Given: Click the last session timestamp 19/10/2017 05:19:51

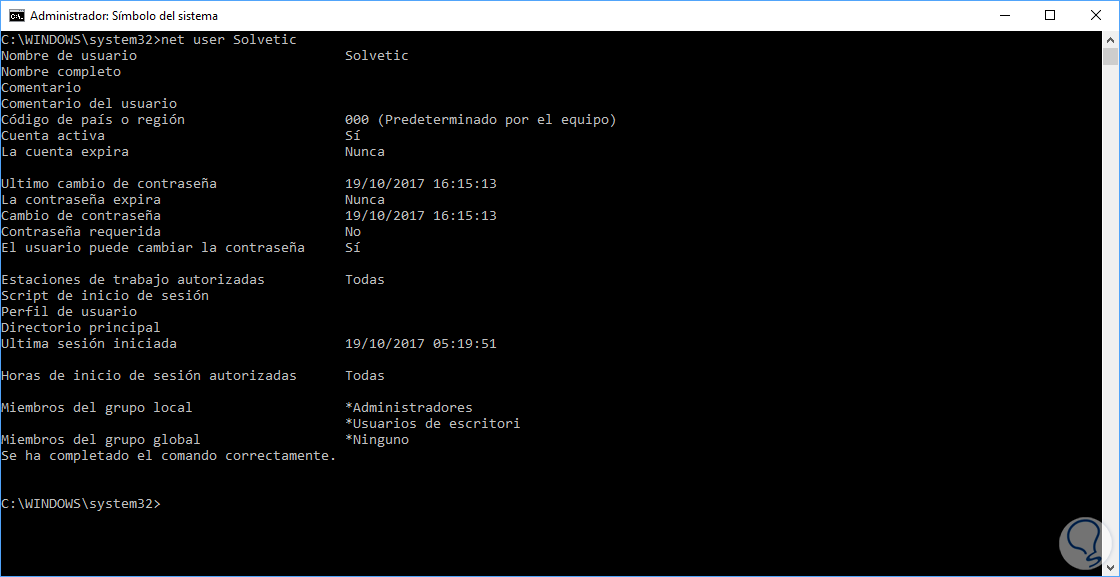Looking at the screenshot, I should 420,344.
